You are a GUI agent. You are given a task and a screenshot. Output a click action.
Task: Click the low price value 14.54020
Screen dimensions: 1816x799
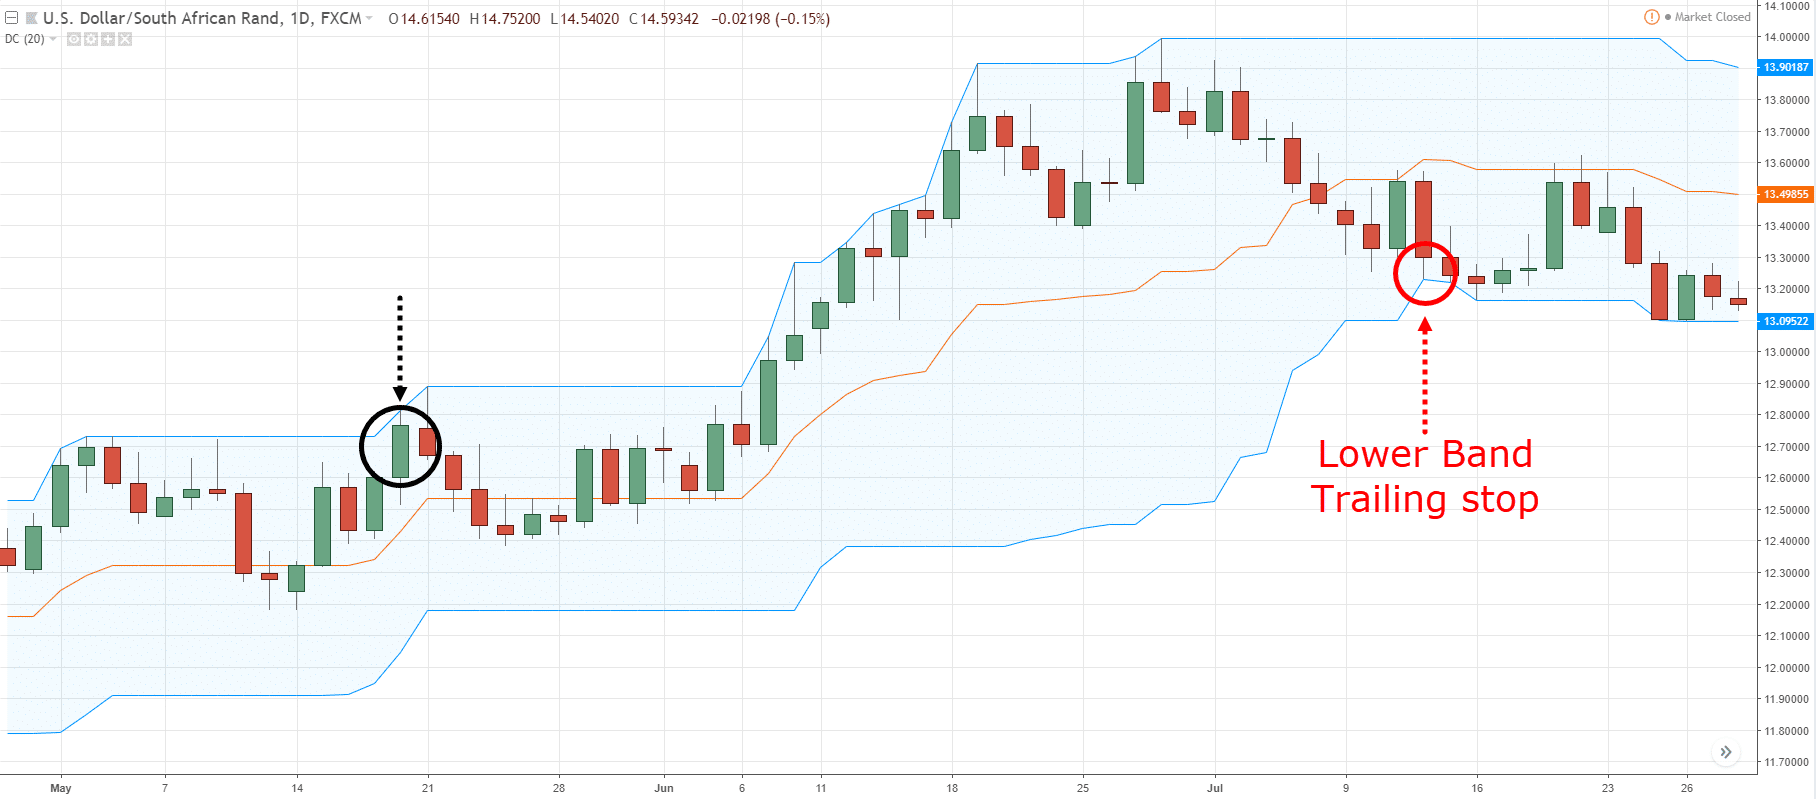(590, 19)
